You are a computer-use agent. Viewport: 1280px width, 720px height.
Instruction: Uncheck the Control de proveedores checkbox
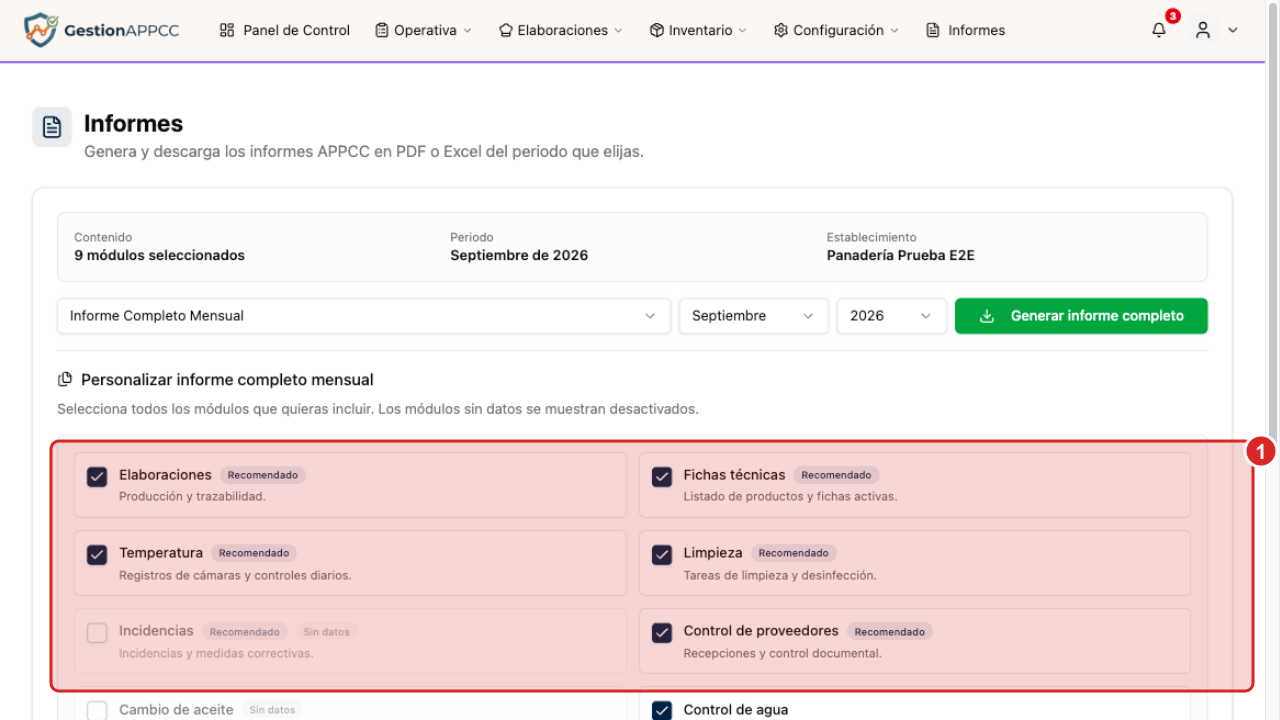662,632
